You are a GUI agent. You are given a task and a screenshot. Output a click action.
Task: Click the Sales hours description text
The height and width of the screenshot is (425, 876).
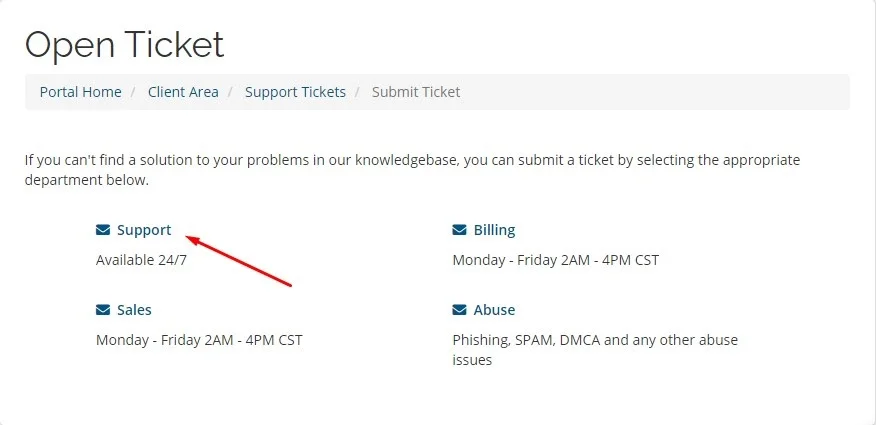click(199, 340)
